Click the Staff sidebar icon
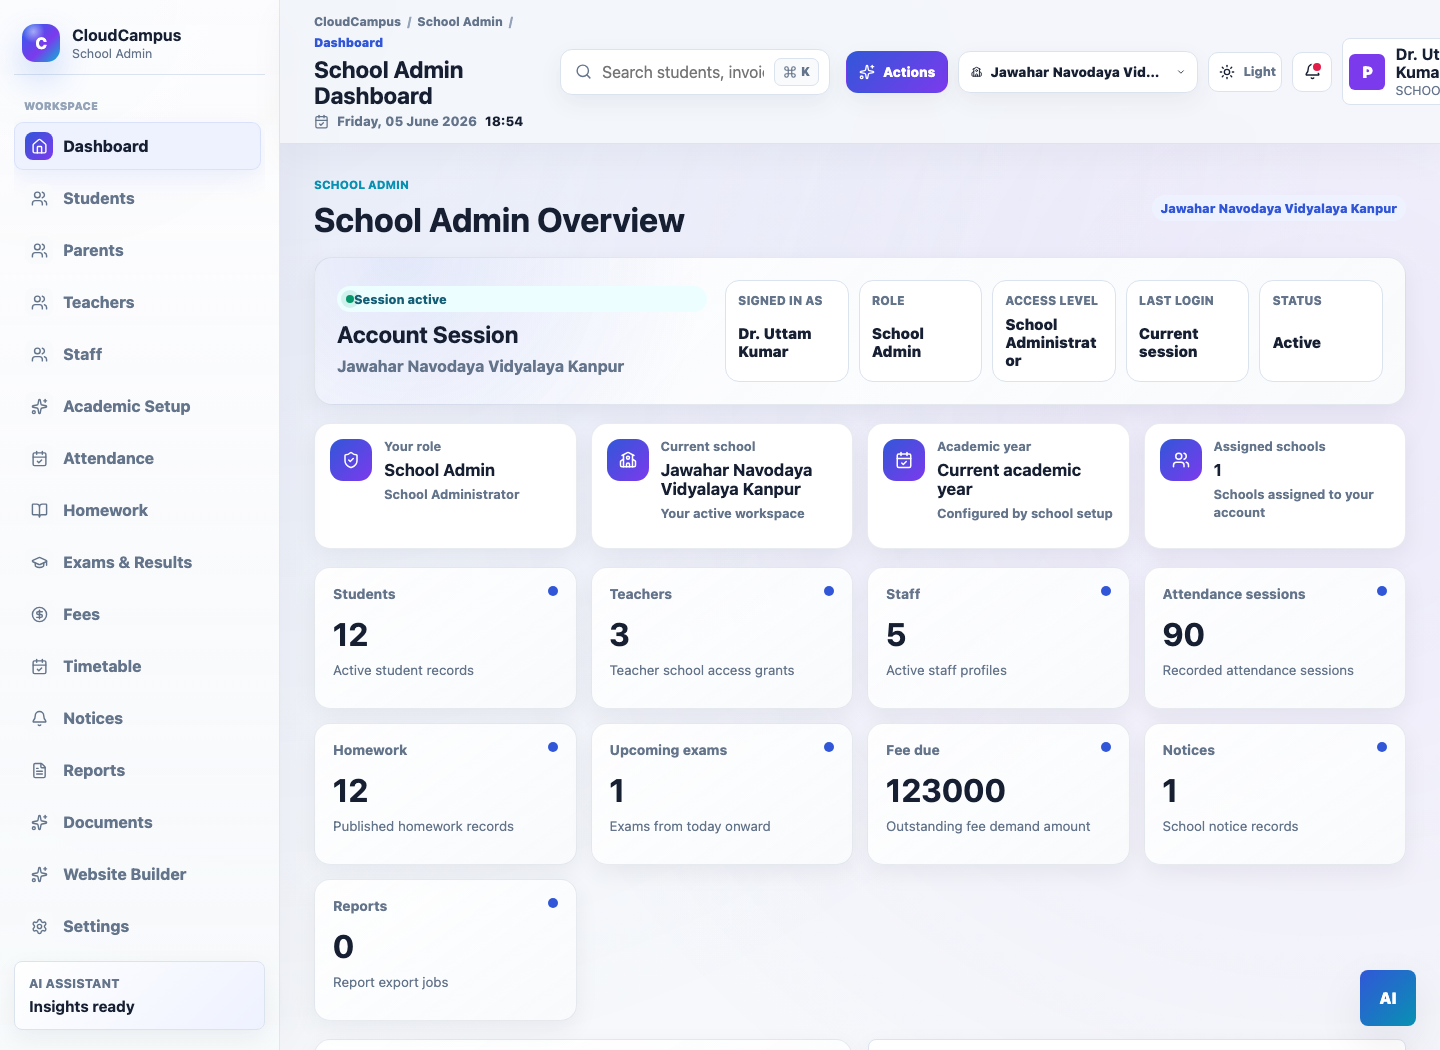The width and height of the screenshot is (1440, 1050). 40,354
